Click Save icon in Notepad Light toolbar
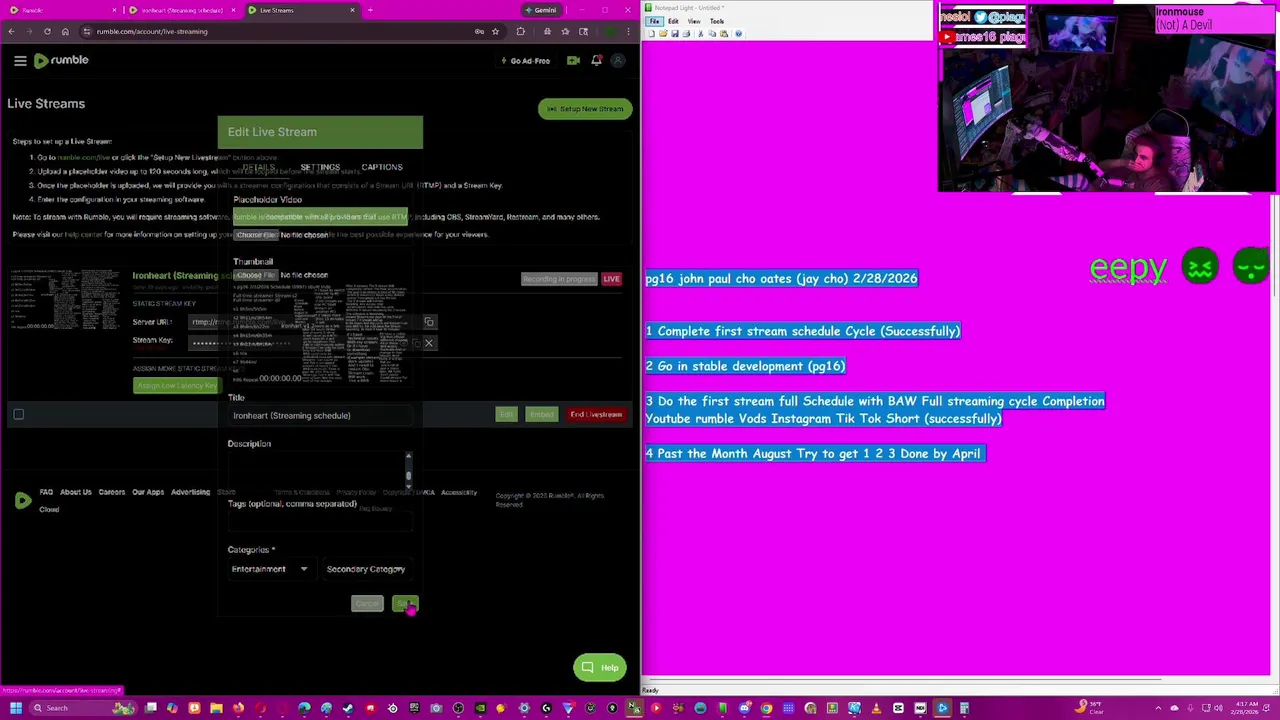The width and height of the screenshot is (1280, 720). [x=675, y=34]
